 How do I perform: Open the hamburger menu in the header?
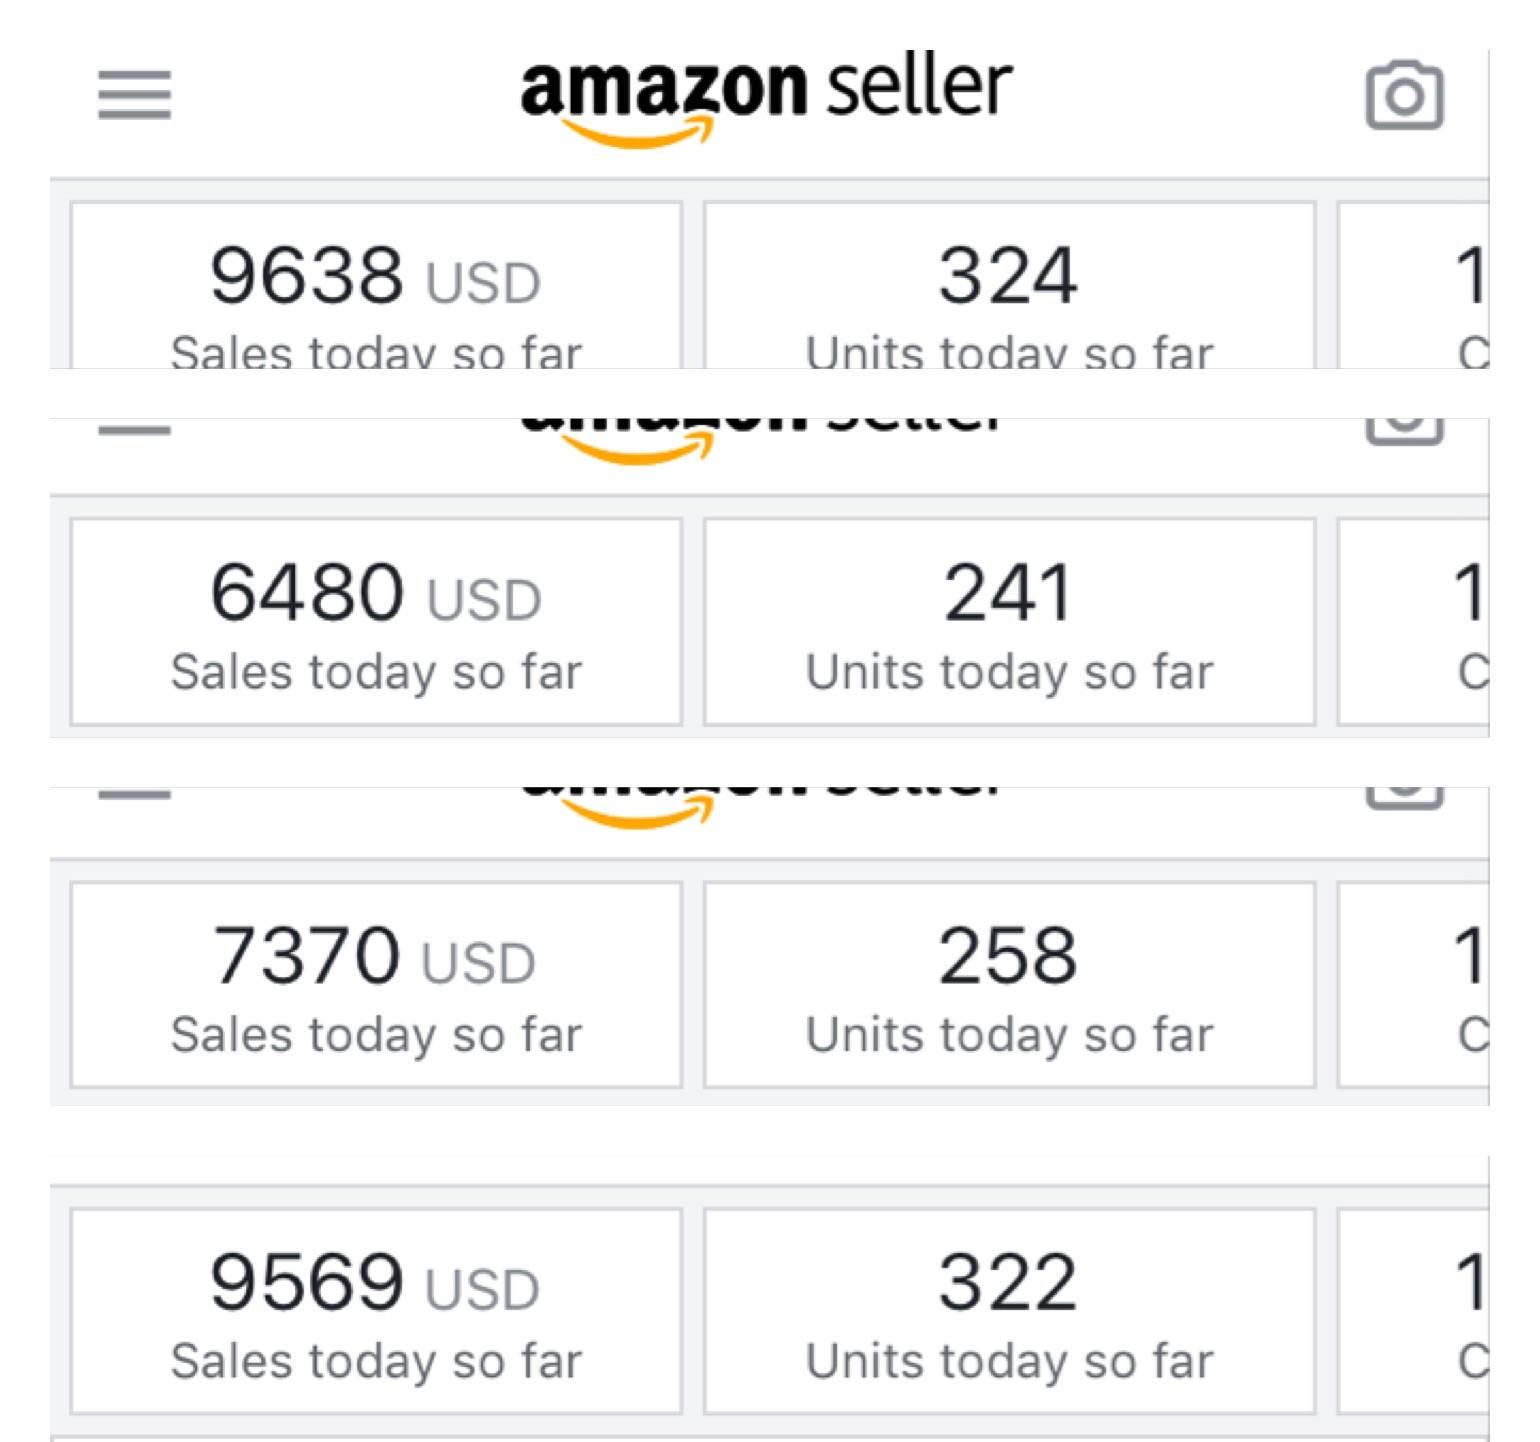click(134, 95)
